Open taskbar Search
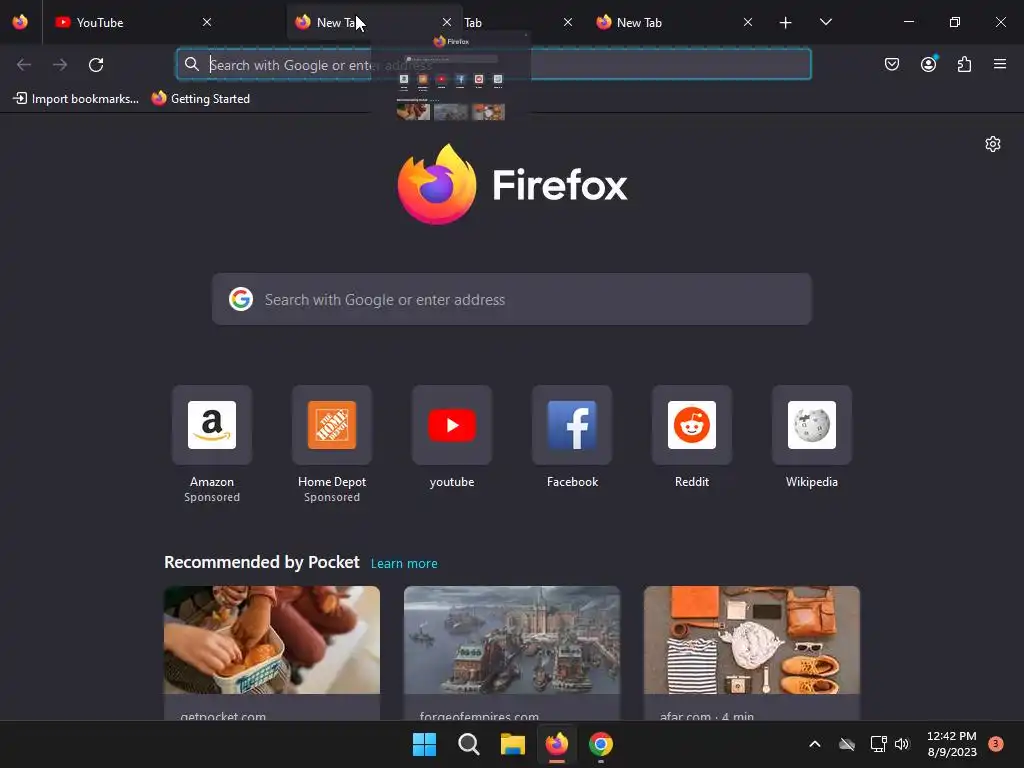The width and height of the screenshot is (1024, 768). [x=468, y=744]
